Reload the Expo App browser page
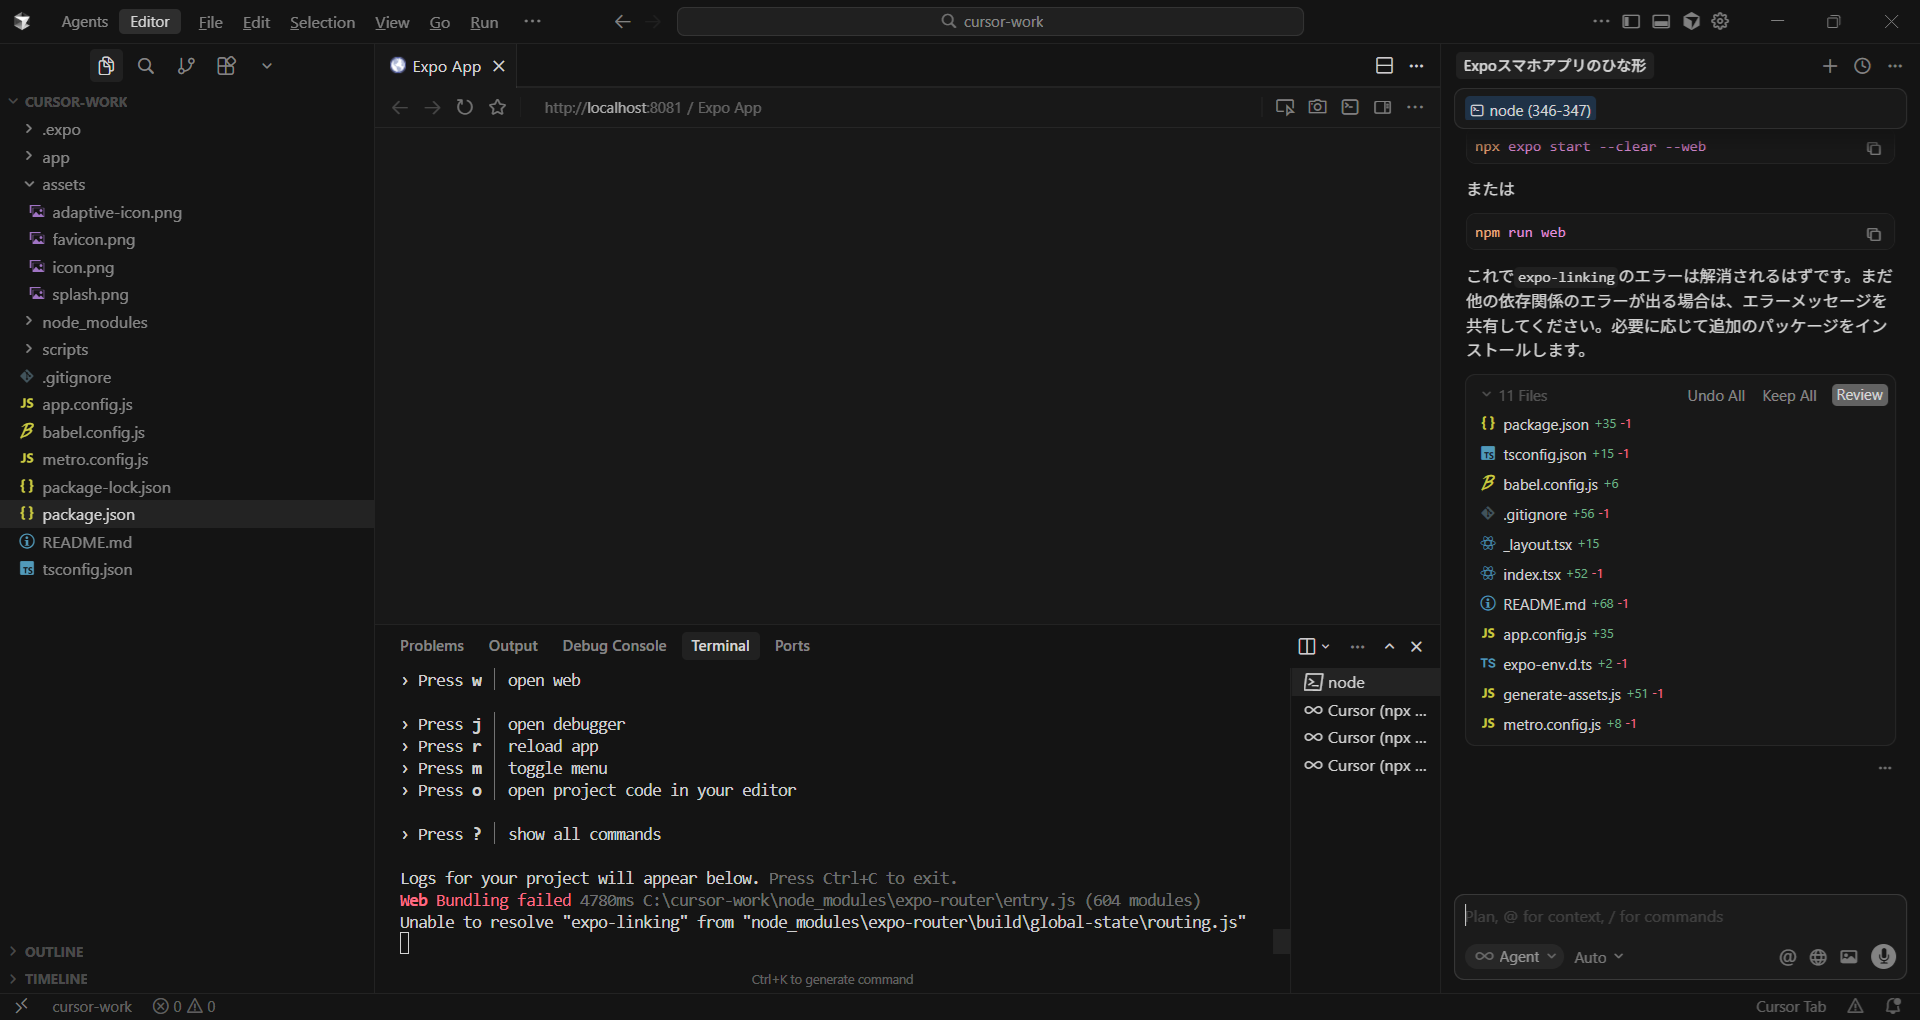The width and height of the screenshot is (1920, 1020). (465, 107)
